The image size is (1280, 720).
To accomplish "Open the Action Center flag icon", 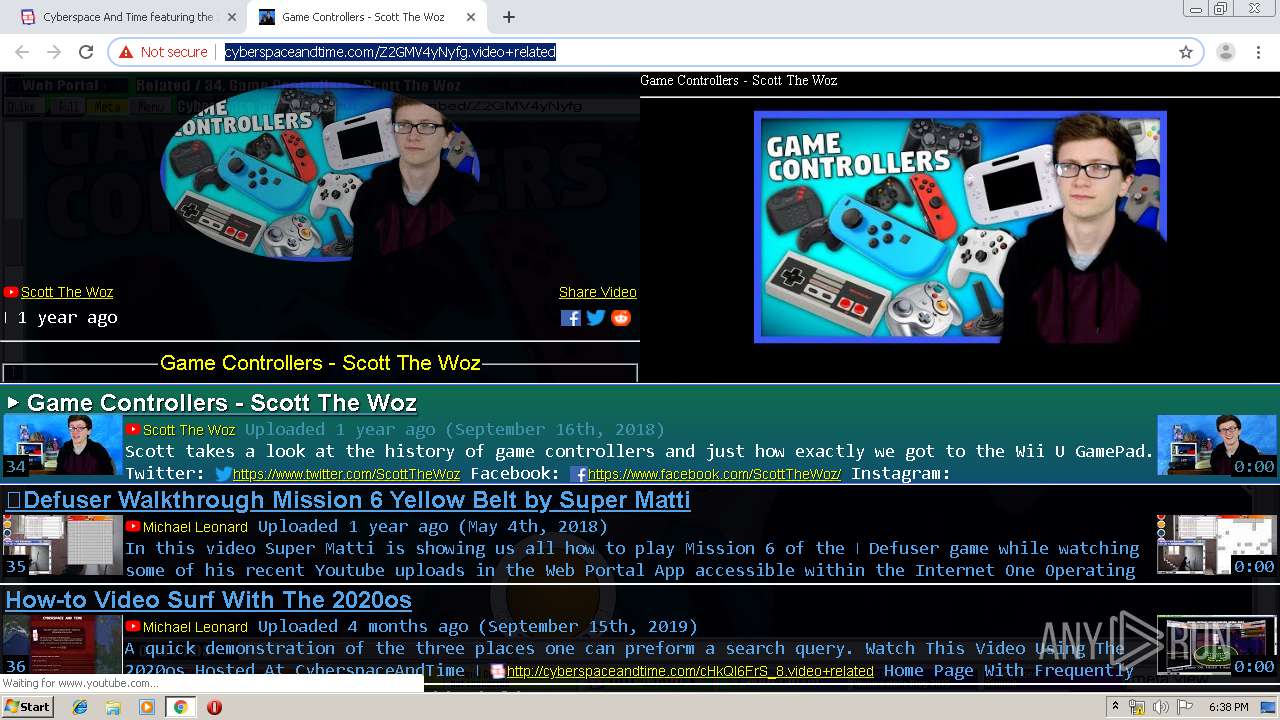I will click(x=1184, y=707).
